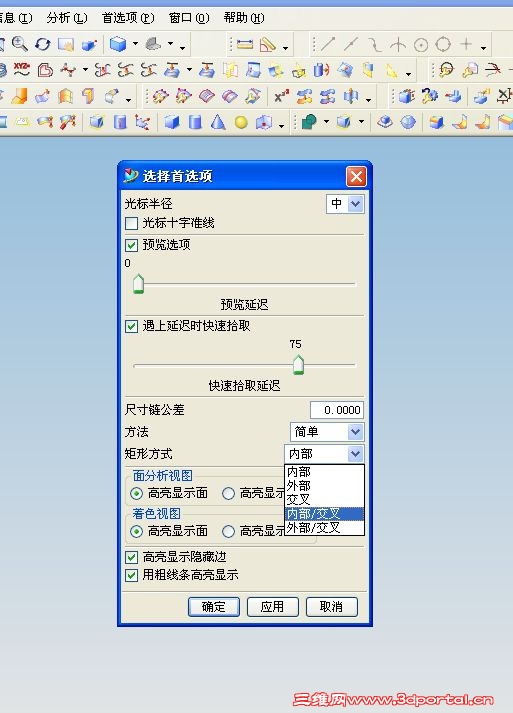Click the XYZ law curve icon
The height and width of the screenshot is (713, 513).
pos(21,70)
